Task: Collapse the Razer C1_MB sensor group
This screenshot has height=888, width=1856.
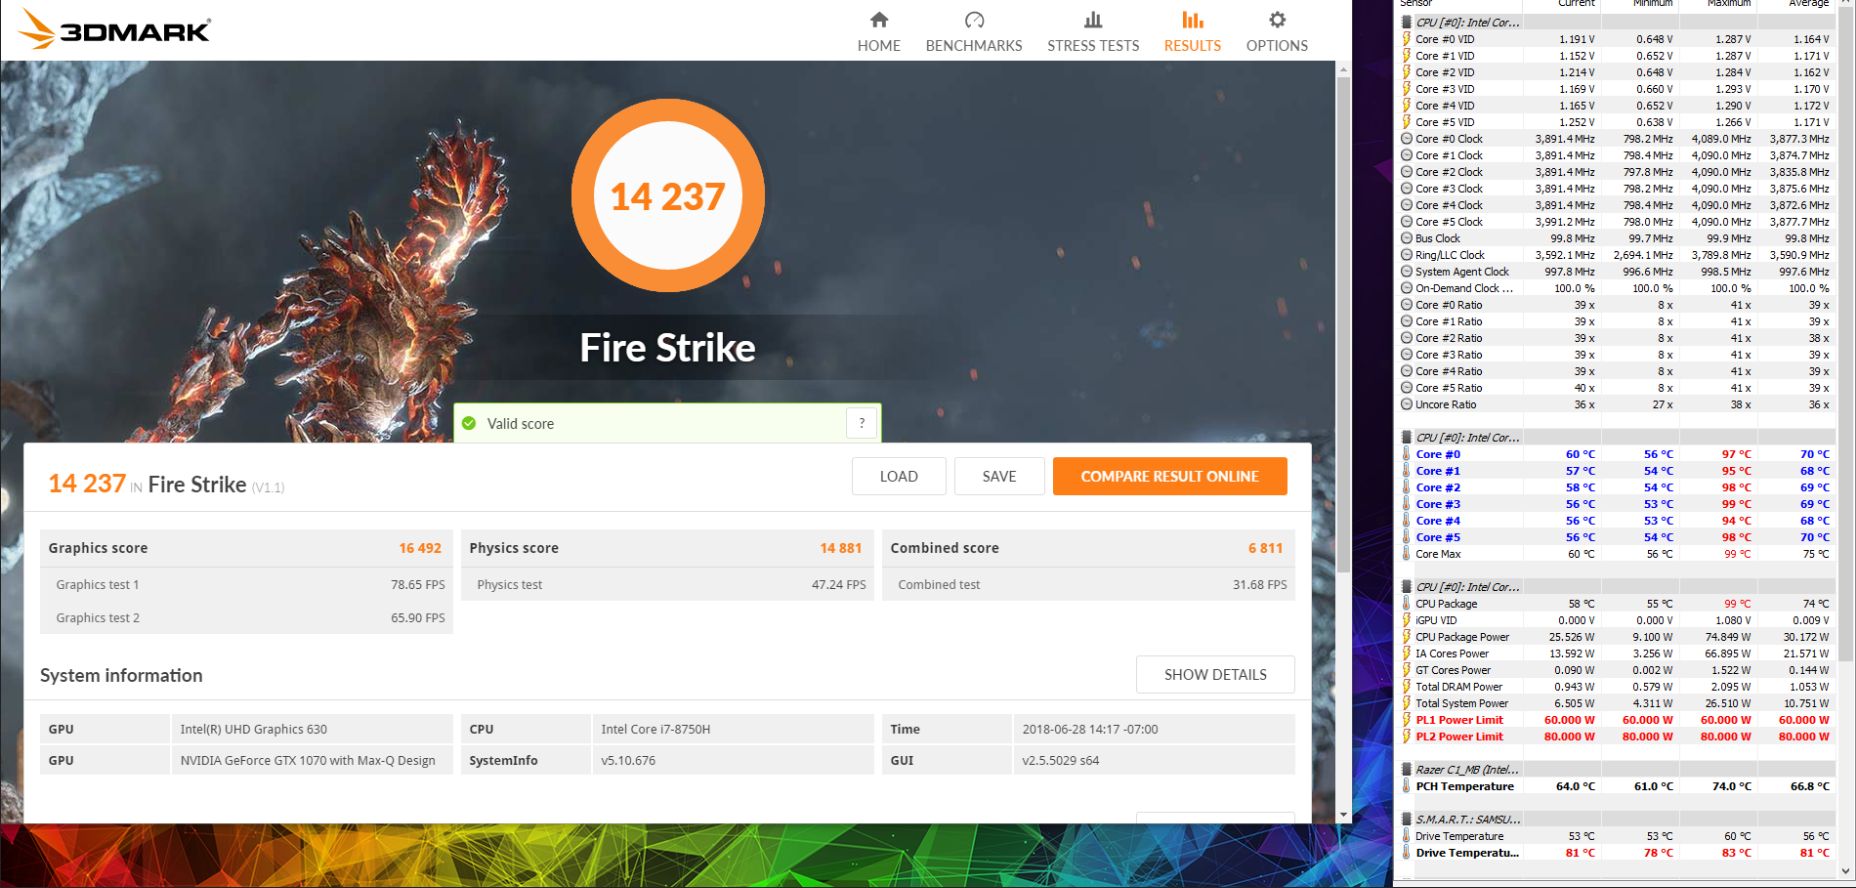Action: tap(1407, 769)
